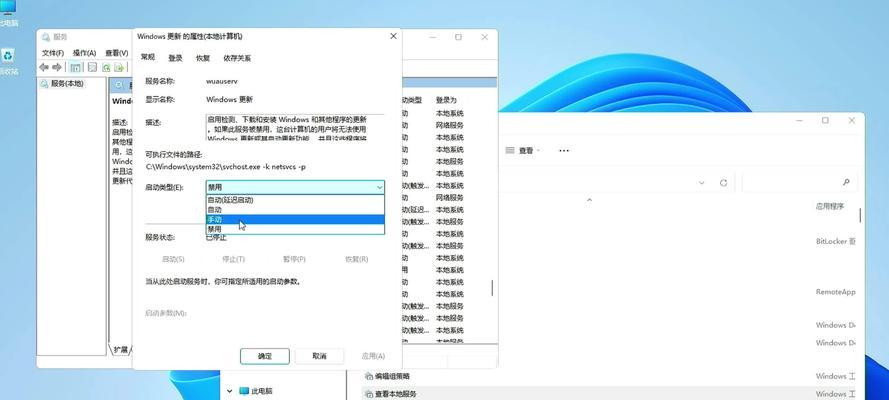Choose 手动 from the startup type list
Viewport: 889px width, 400px height.
pyautogui.click(x=295, y=219)
